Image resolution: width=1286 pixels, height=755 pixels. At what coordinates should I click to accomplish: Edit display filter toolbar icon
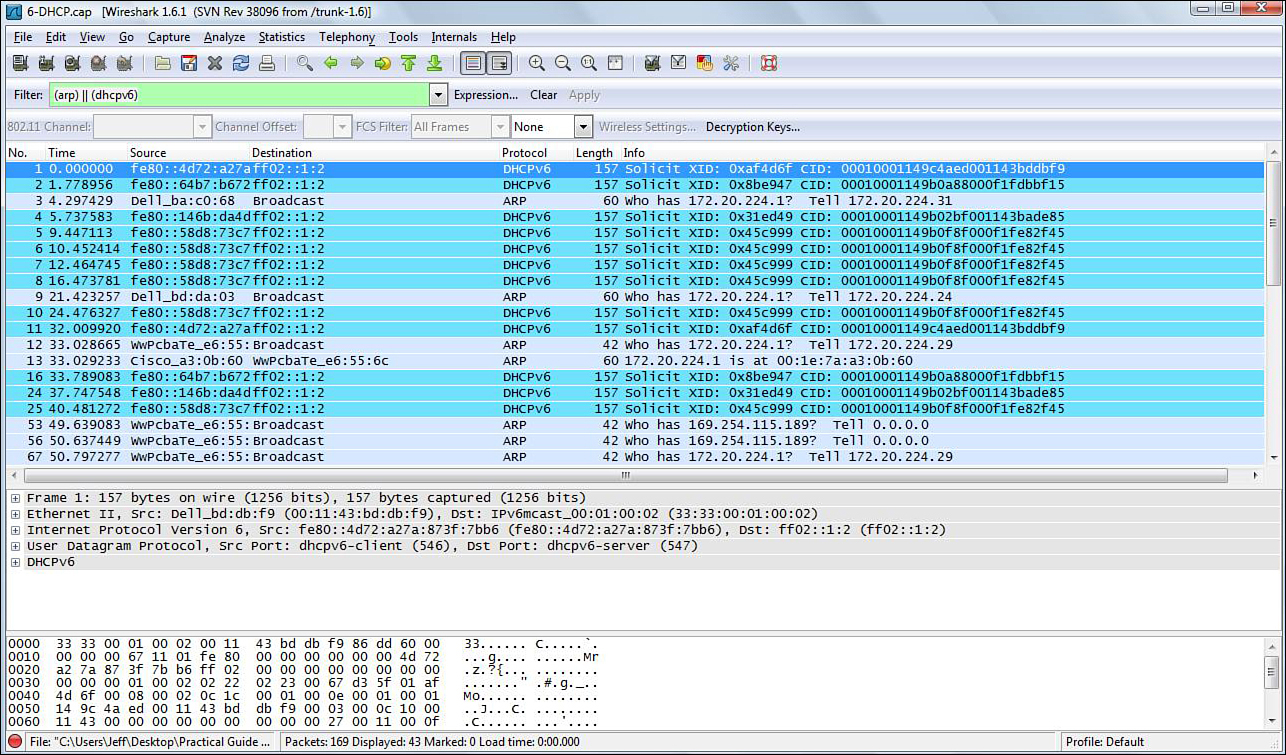pos(679,63)
